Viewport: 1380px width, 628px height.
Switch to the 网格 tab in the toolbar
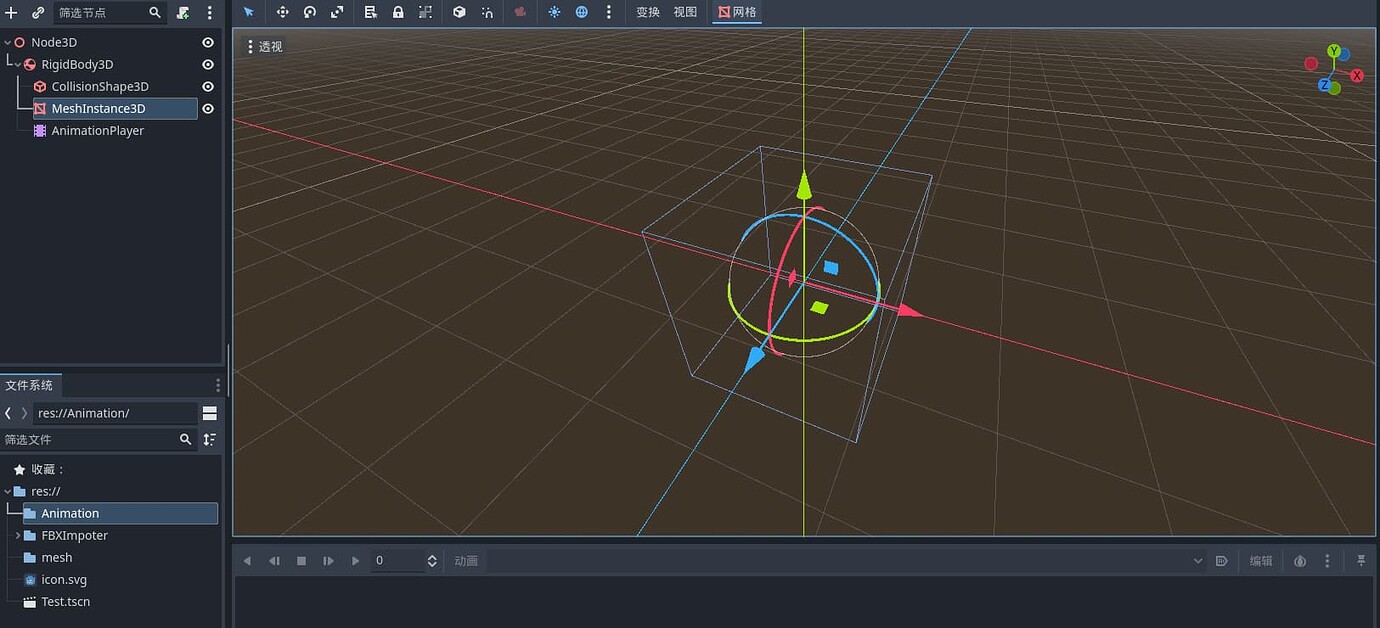click(x=737, y=12)
